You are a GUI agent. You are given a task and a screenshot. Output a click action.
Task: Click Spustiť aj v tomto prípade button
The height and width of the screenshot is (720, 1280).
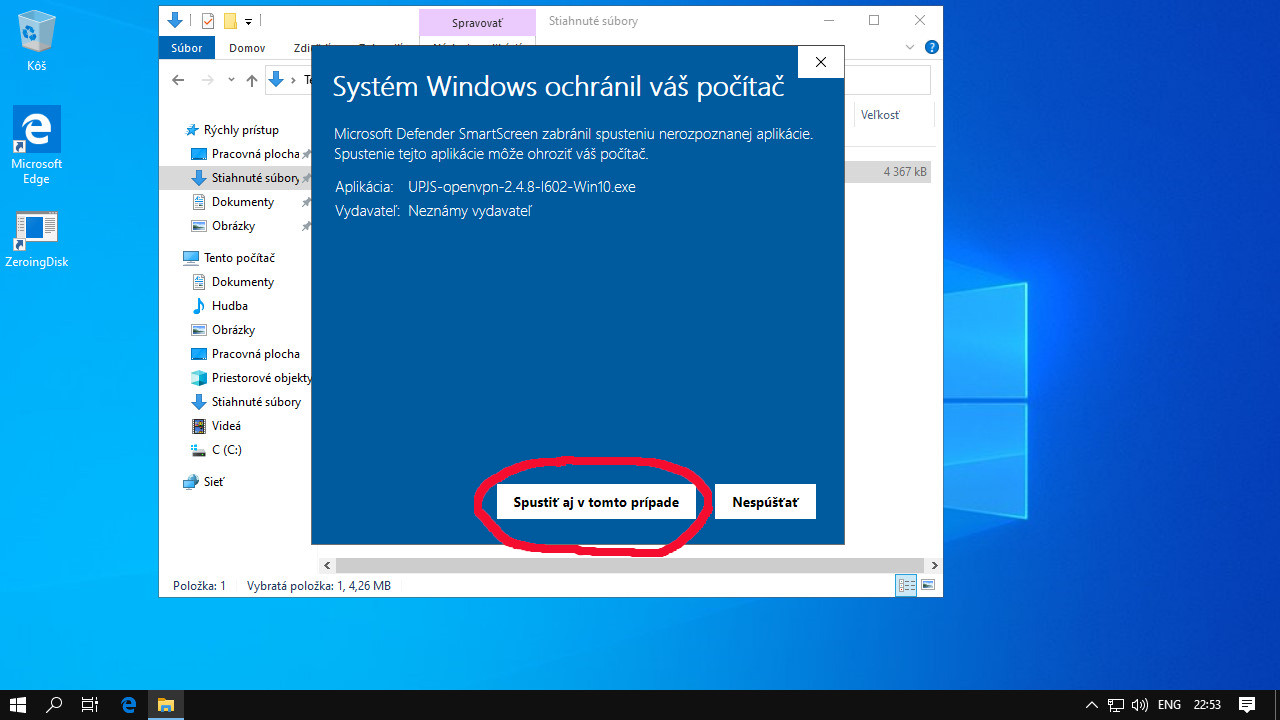[x=596, y=502]
